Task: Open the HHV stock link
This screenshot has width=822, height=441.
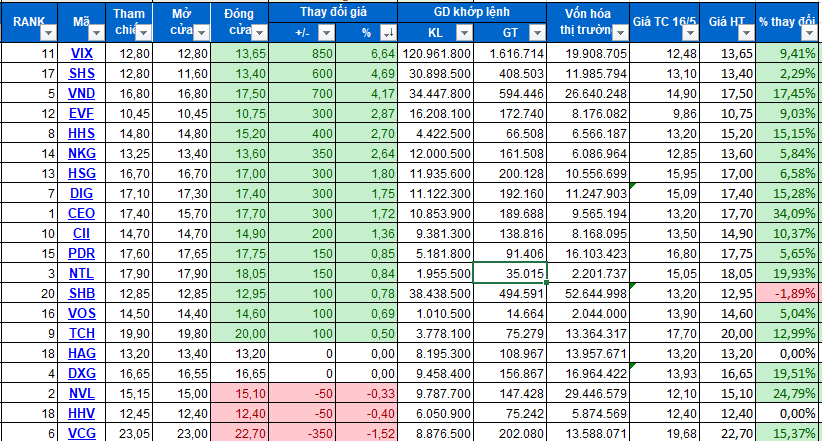Action: 82,413
